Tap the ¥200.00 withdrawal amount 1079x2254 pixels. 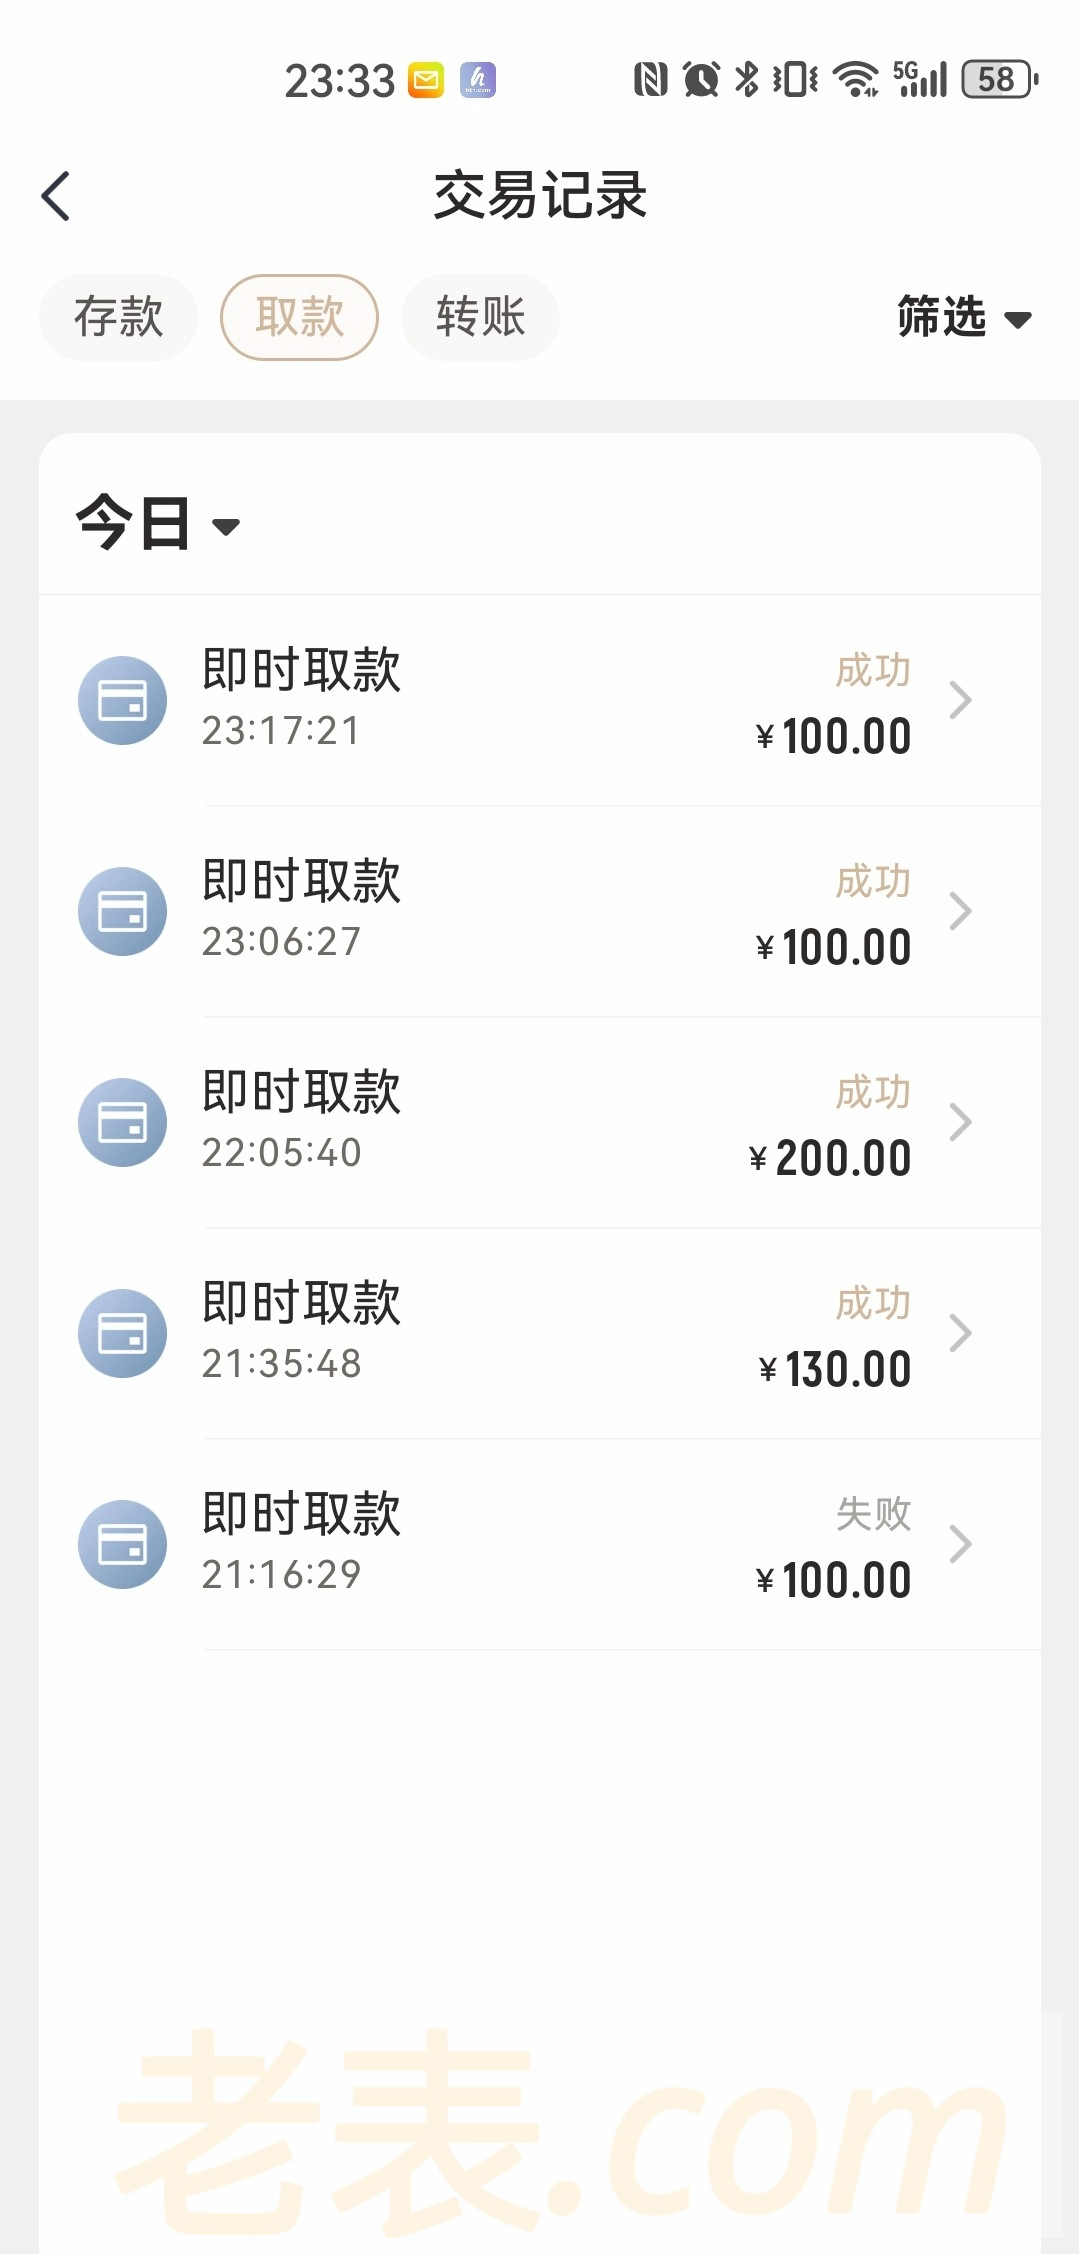(830, 1158)
